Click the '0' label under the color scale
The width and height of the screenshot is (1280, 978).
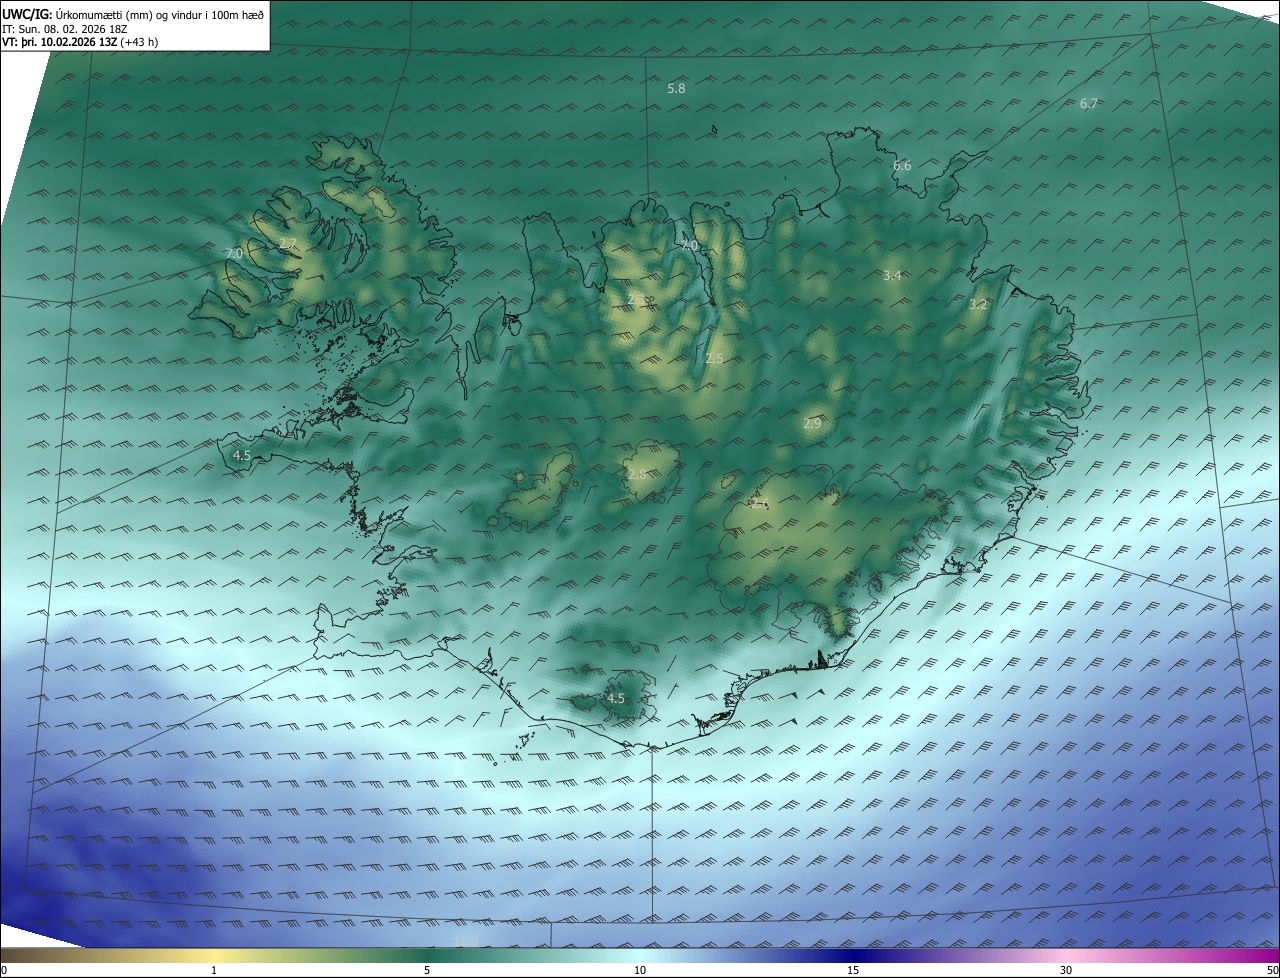click(x=4, y=971)
